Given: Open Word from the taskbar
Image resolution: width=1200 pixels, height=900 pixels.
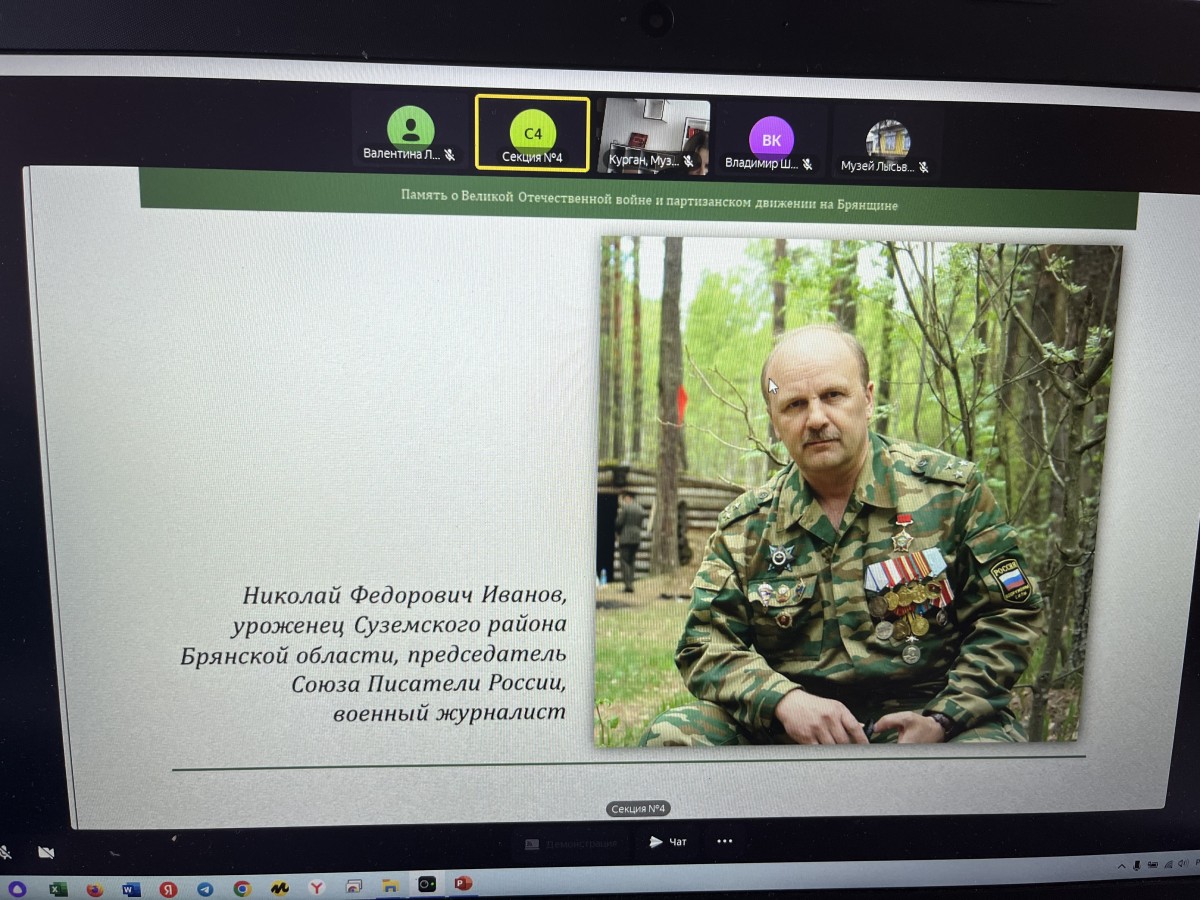Looking at the screenshot, I should [131, 888].
